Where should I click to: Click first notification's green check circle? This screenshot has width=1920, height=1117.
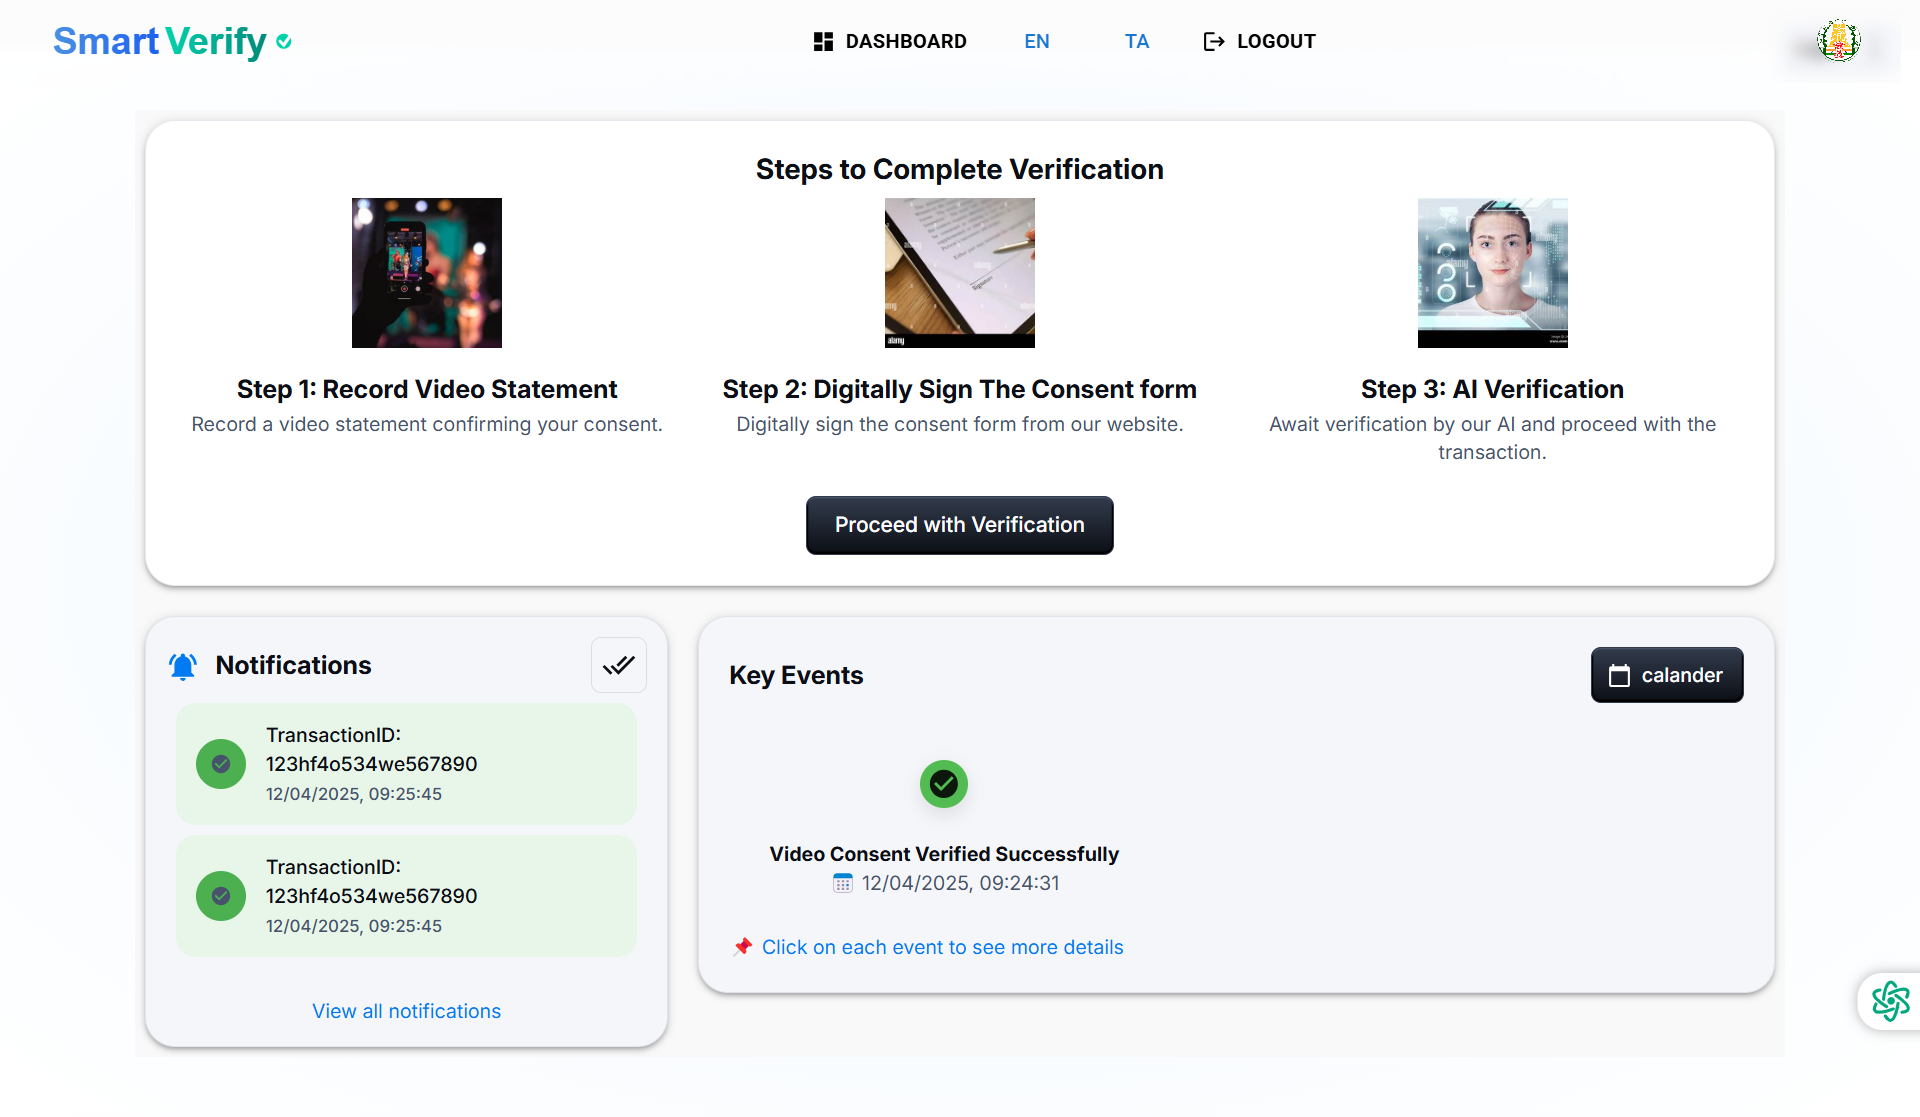(x=221, y=764)
